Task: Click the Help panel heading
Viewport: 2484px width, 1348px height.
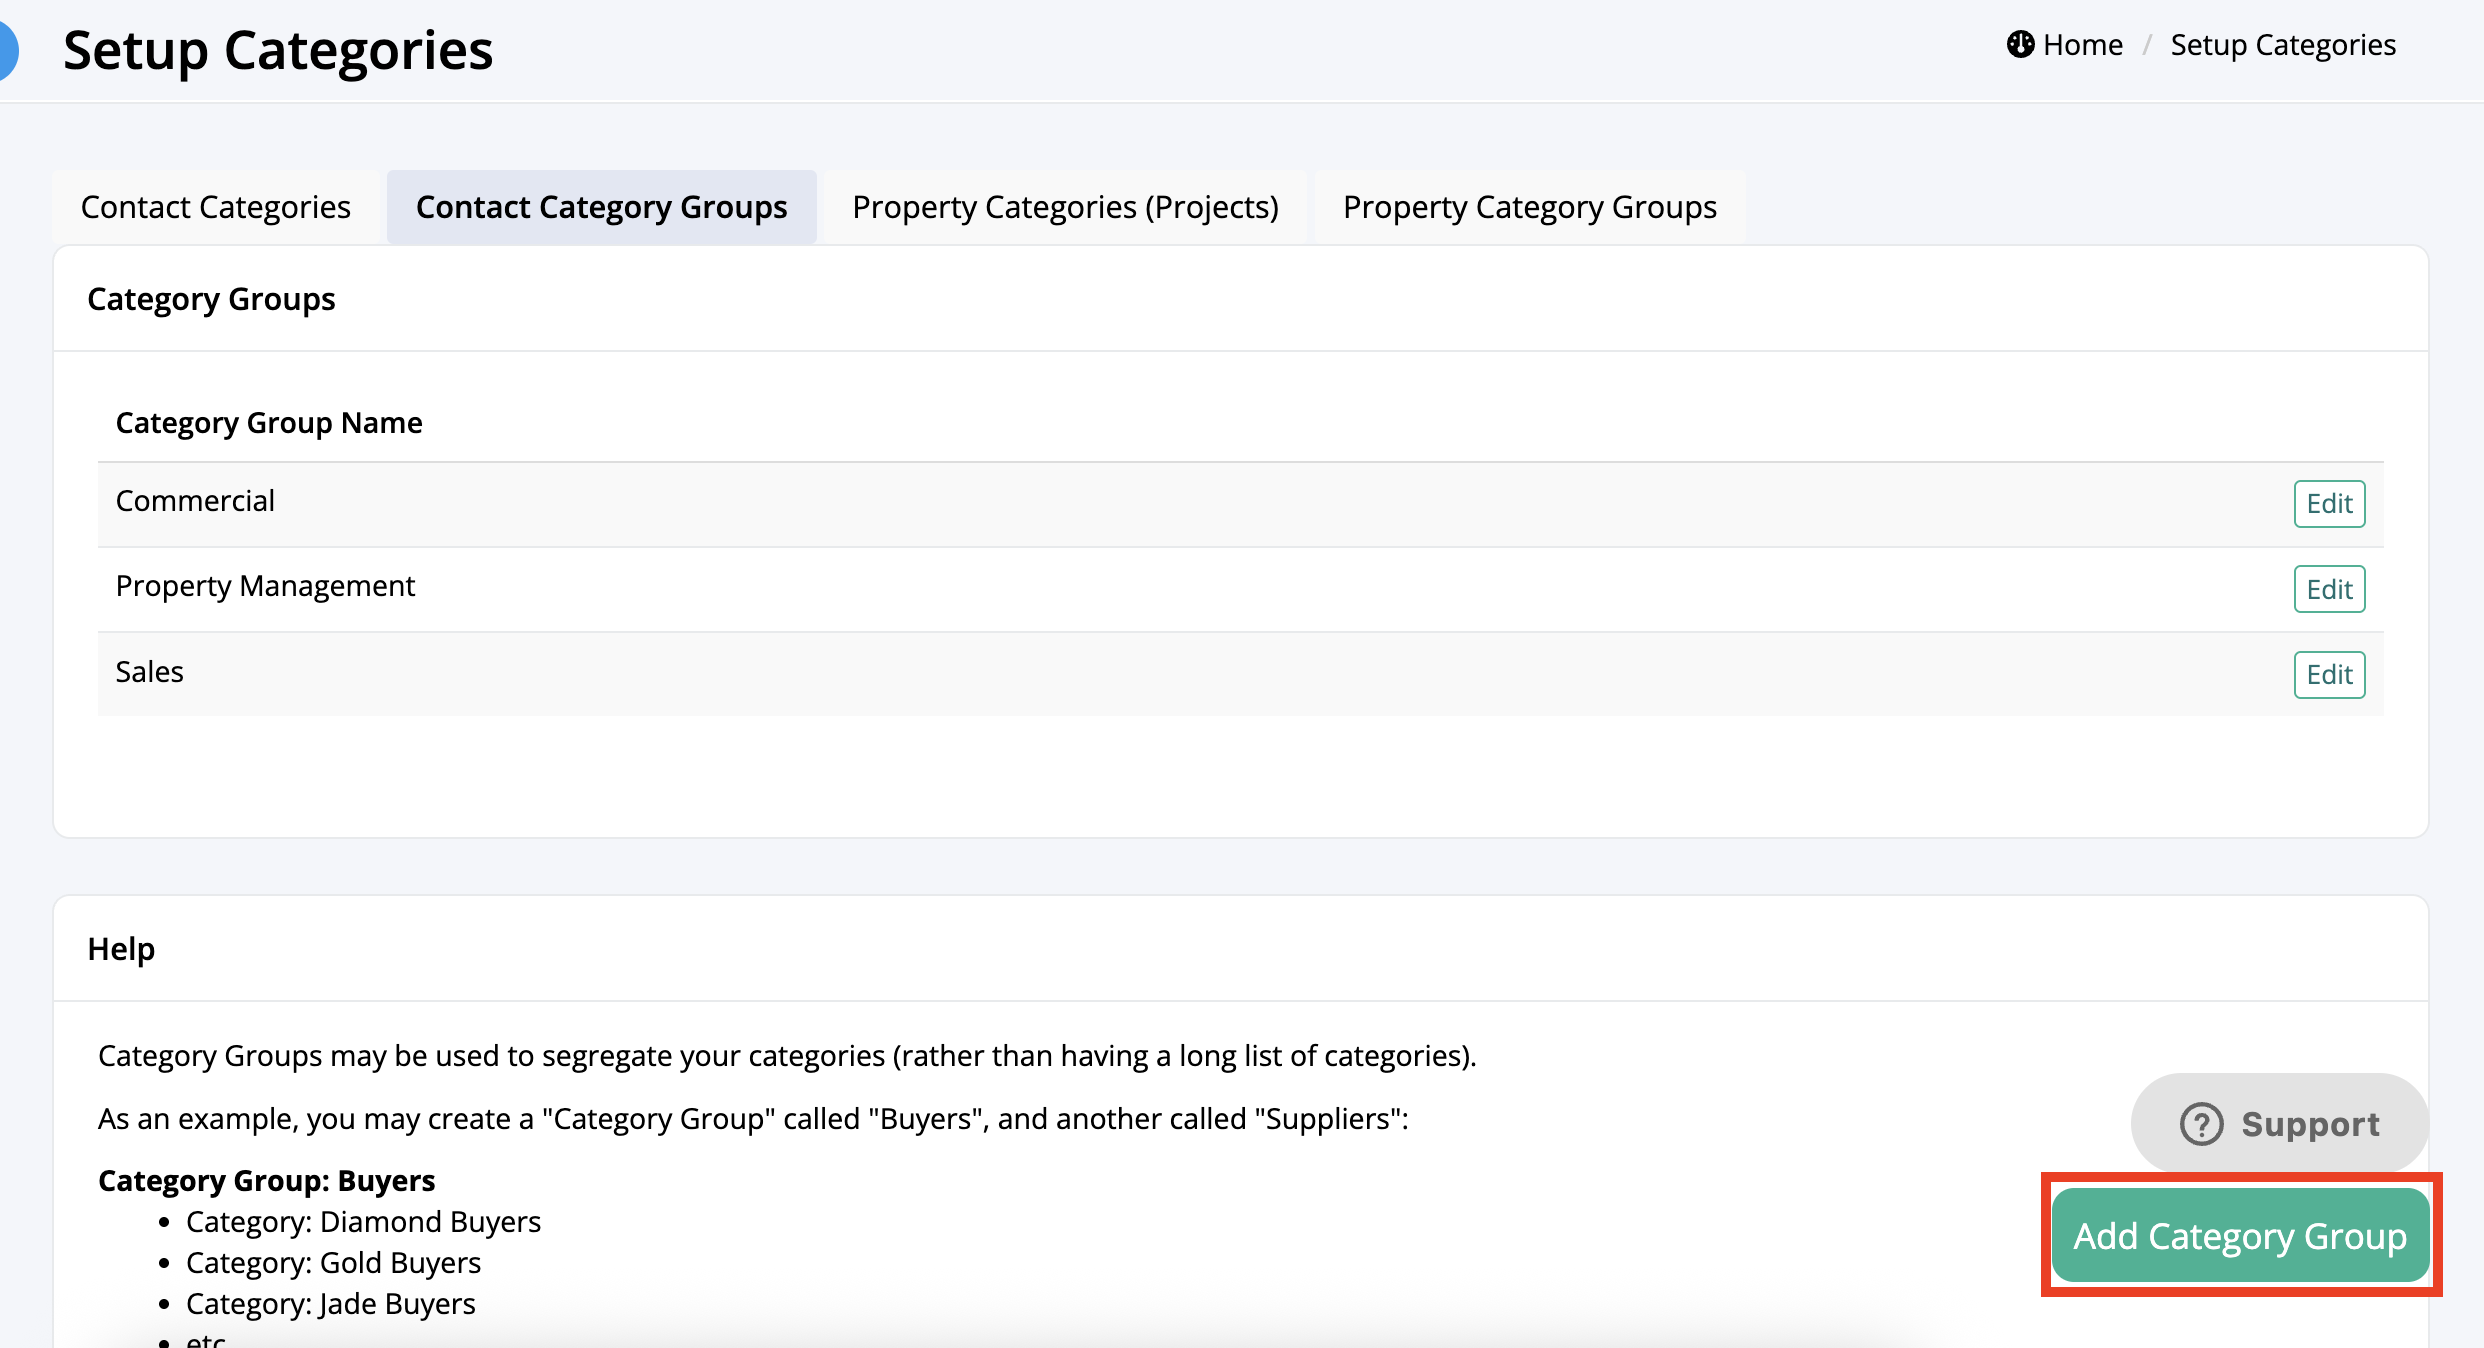Action: [x=121, y=949]
